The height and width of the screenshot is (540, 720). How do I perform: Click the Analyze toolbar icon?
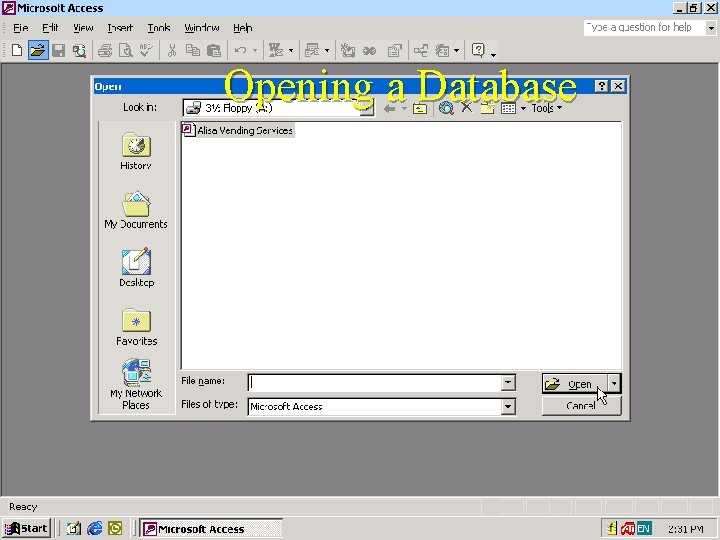[x=312, y=50]
